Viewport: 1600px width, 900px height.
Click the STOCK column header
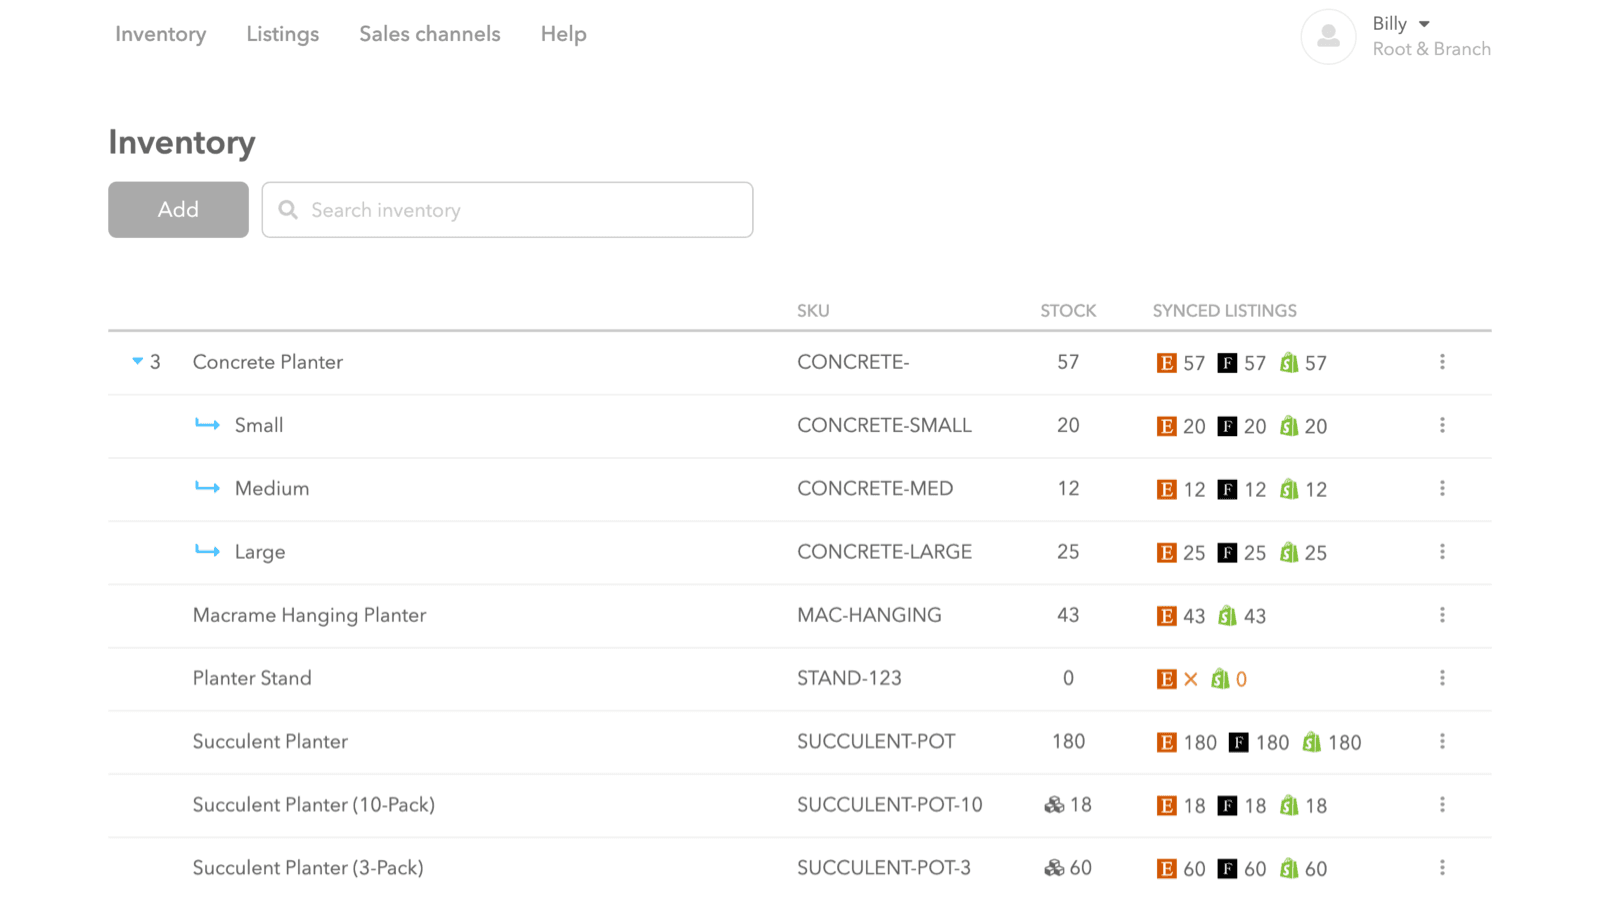[1068, 311]
